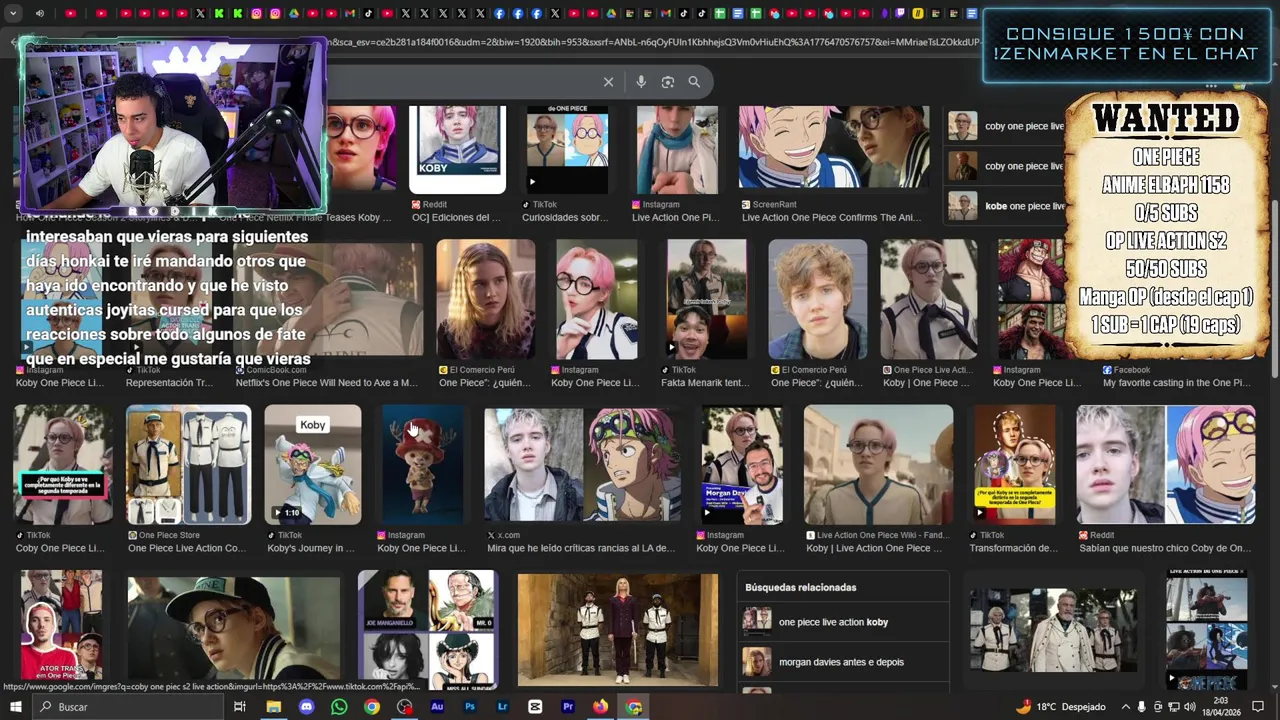
Task: Click the taskbar Buscar search box
Action: [x=127, y=707]
